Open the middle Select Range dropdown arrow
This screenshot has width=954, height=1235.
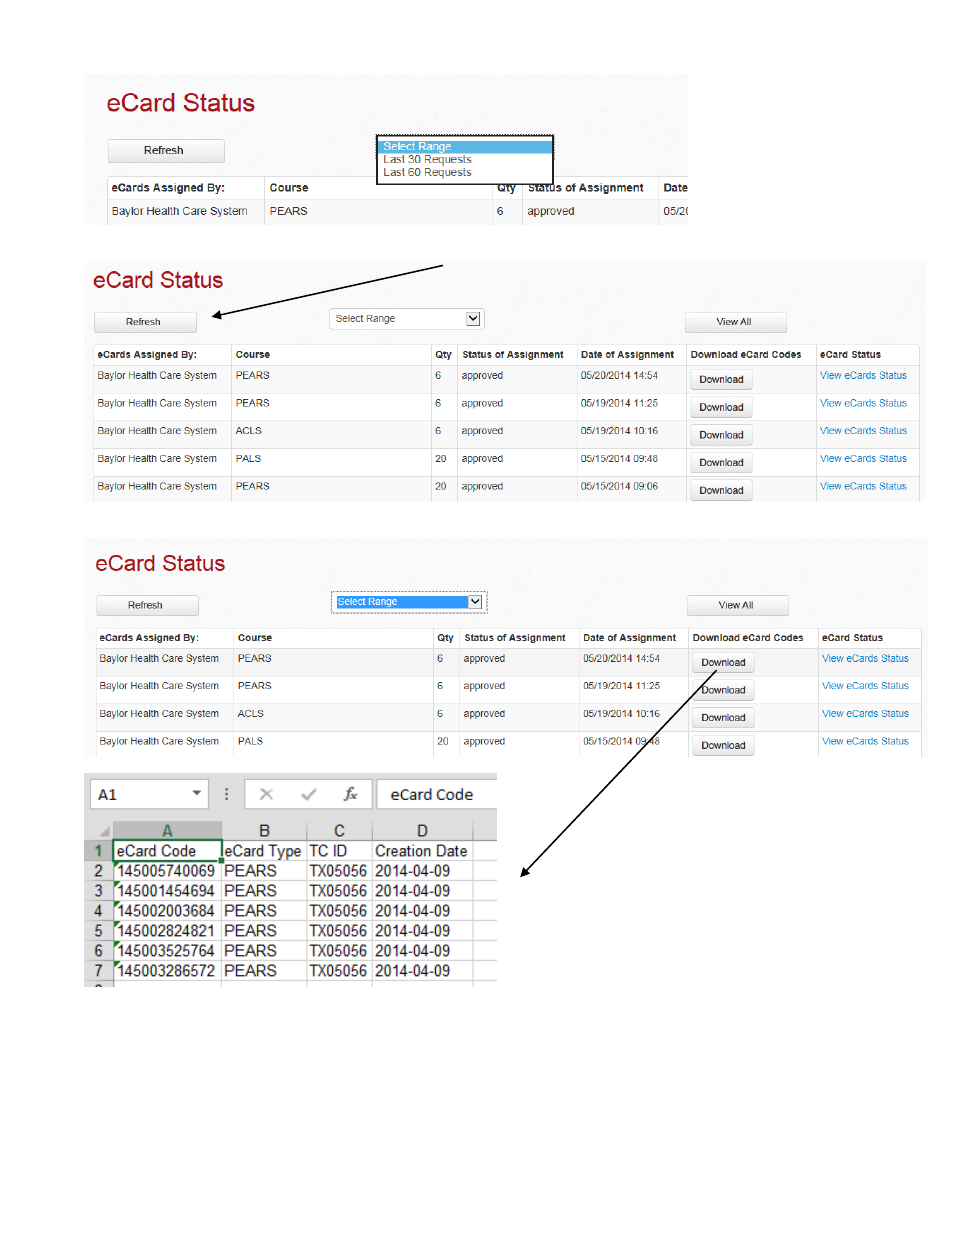pyautogui.click(x=473, y=318)
